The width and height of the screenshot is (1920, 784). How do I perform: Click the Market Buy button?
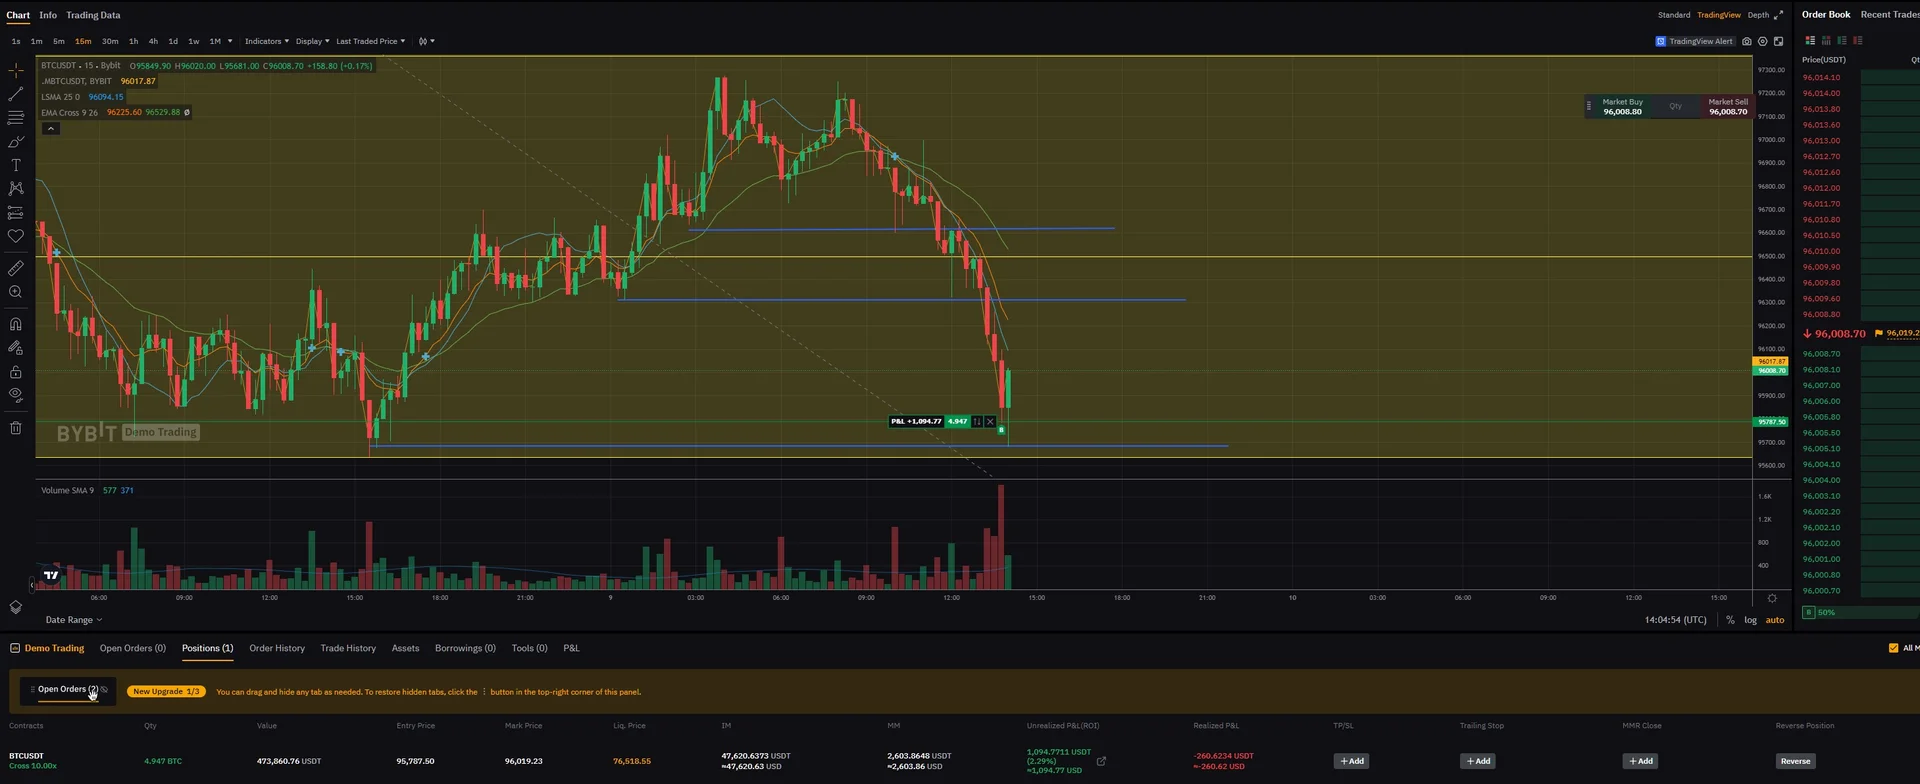coord(1622,106)
